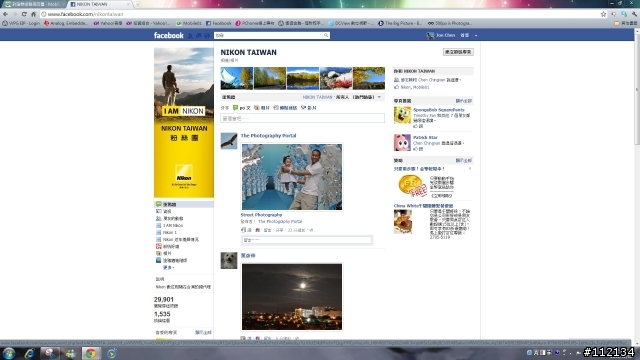Open the FB FREE gold coin ad image
The width and height of the screenshot is (640, 360).
(412, 186)
